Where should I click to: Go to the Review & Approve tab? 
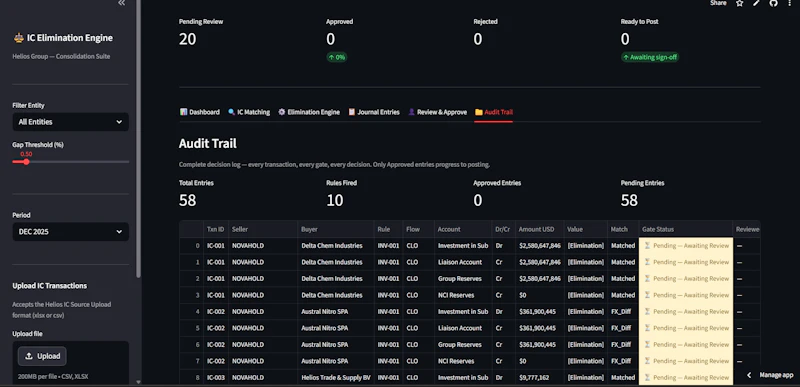pyautogui.click(x=437, y=112)
